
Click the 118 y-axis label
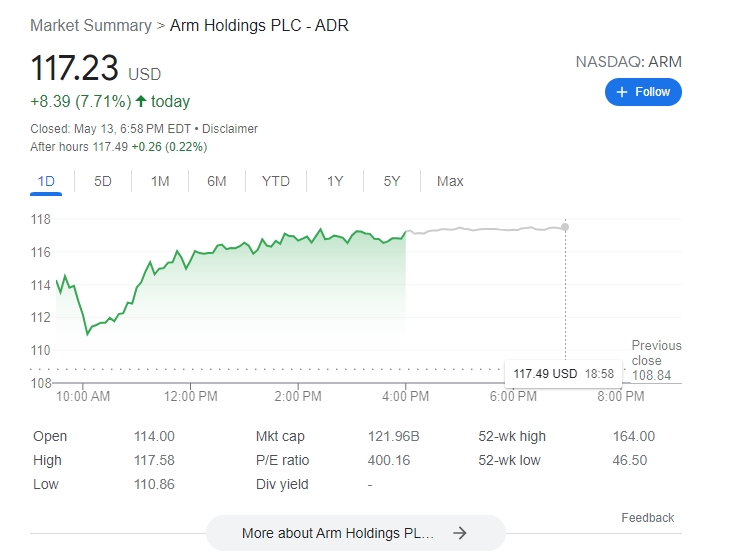[x=41, y=219]
